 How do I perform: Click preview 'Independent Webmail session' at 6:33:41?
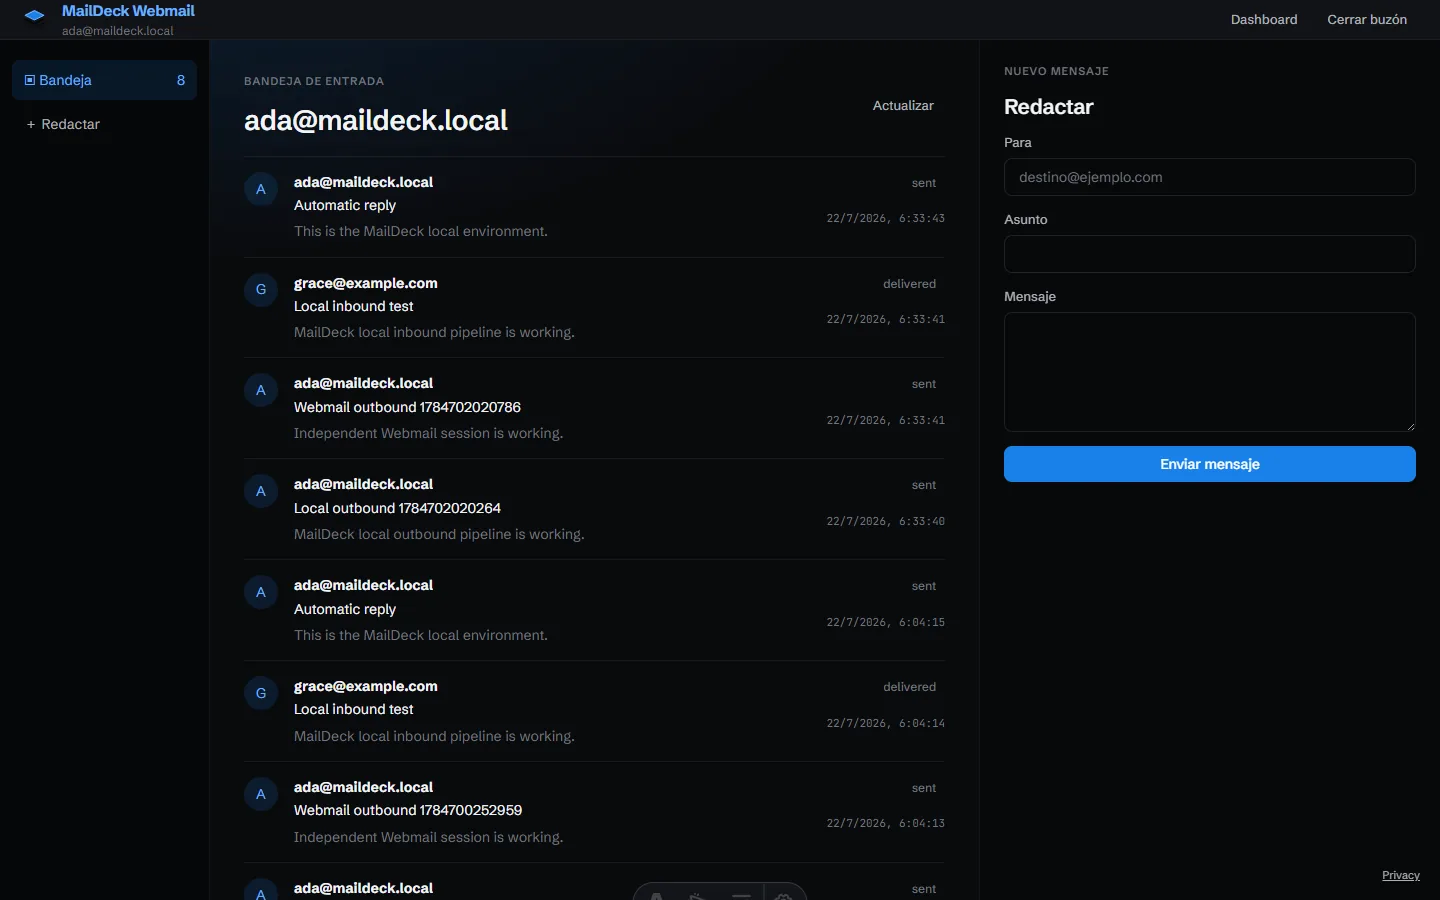tap(428, 433)
